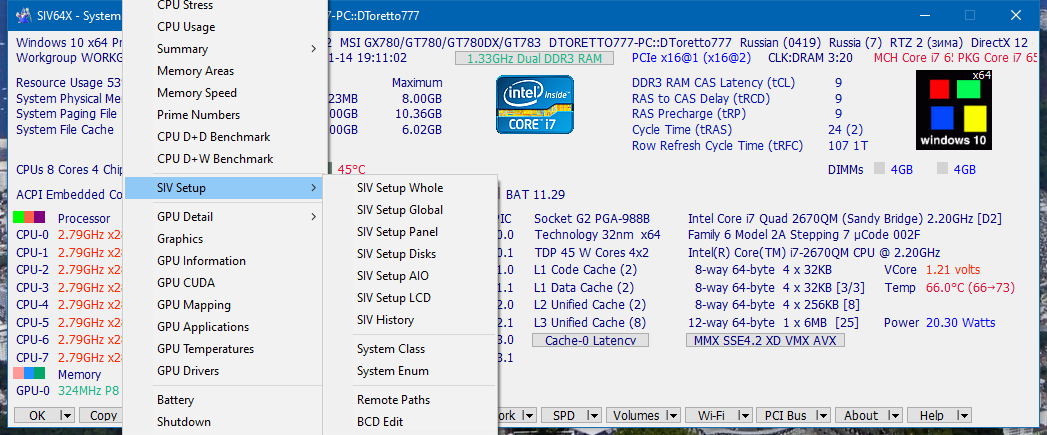Click Row Refresh Cycle Time (tRFC) label
This screenshot has height=435, width=1047.
pyautogui.click(x=717, y=146)
